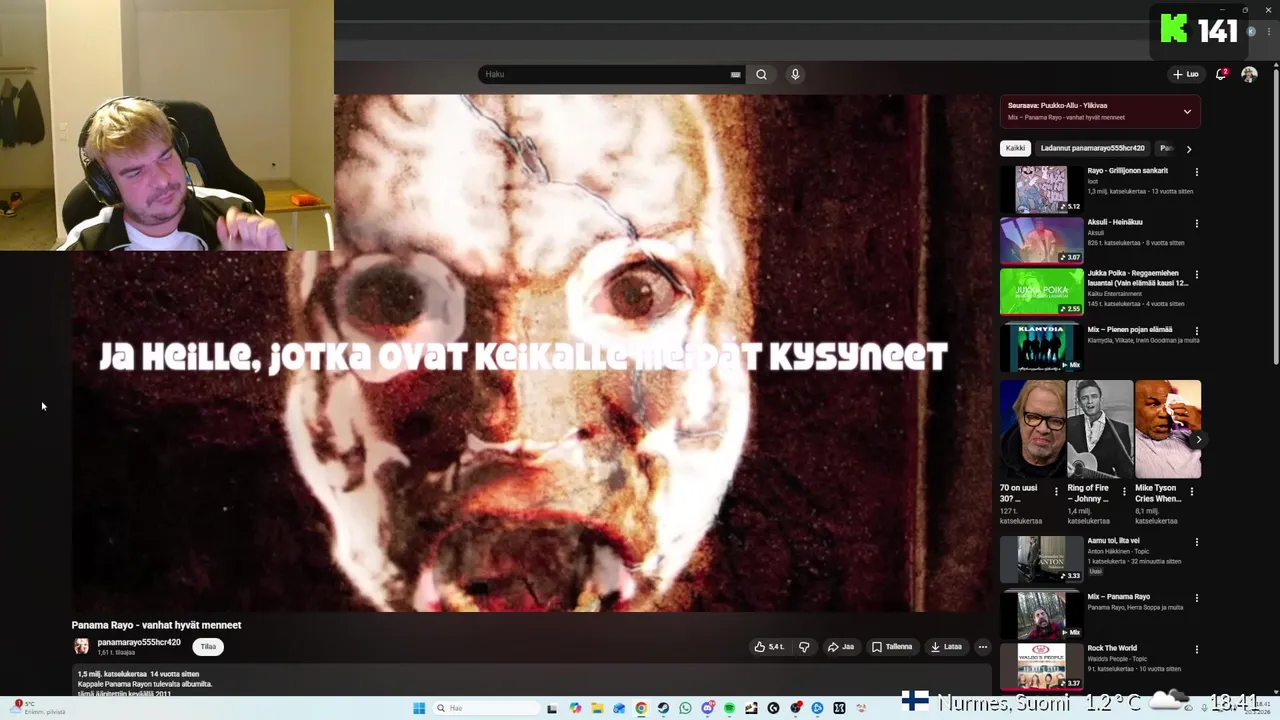
Task: Save video with Tallenna button
Action: 892,647
